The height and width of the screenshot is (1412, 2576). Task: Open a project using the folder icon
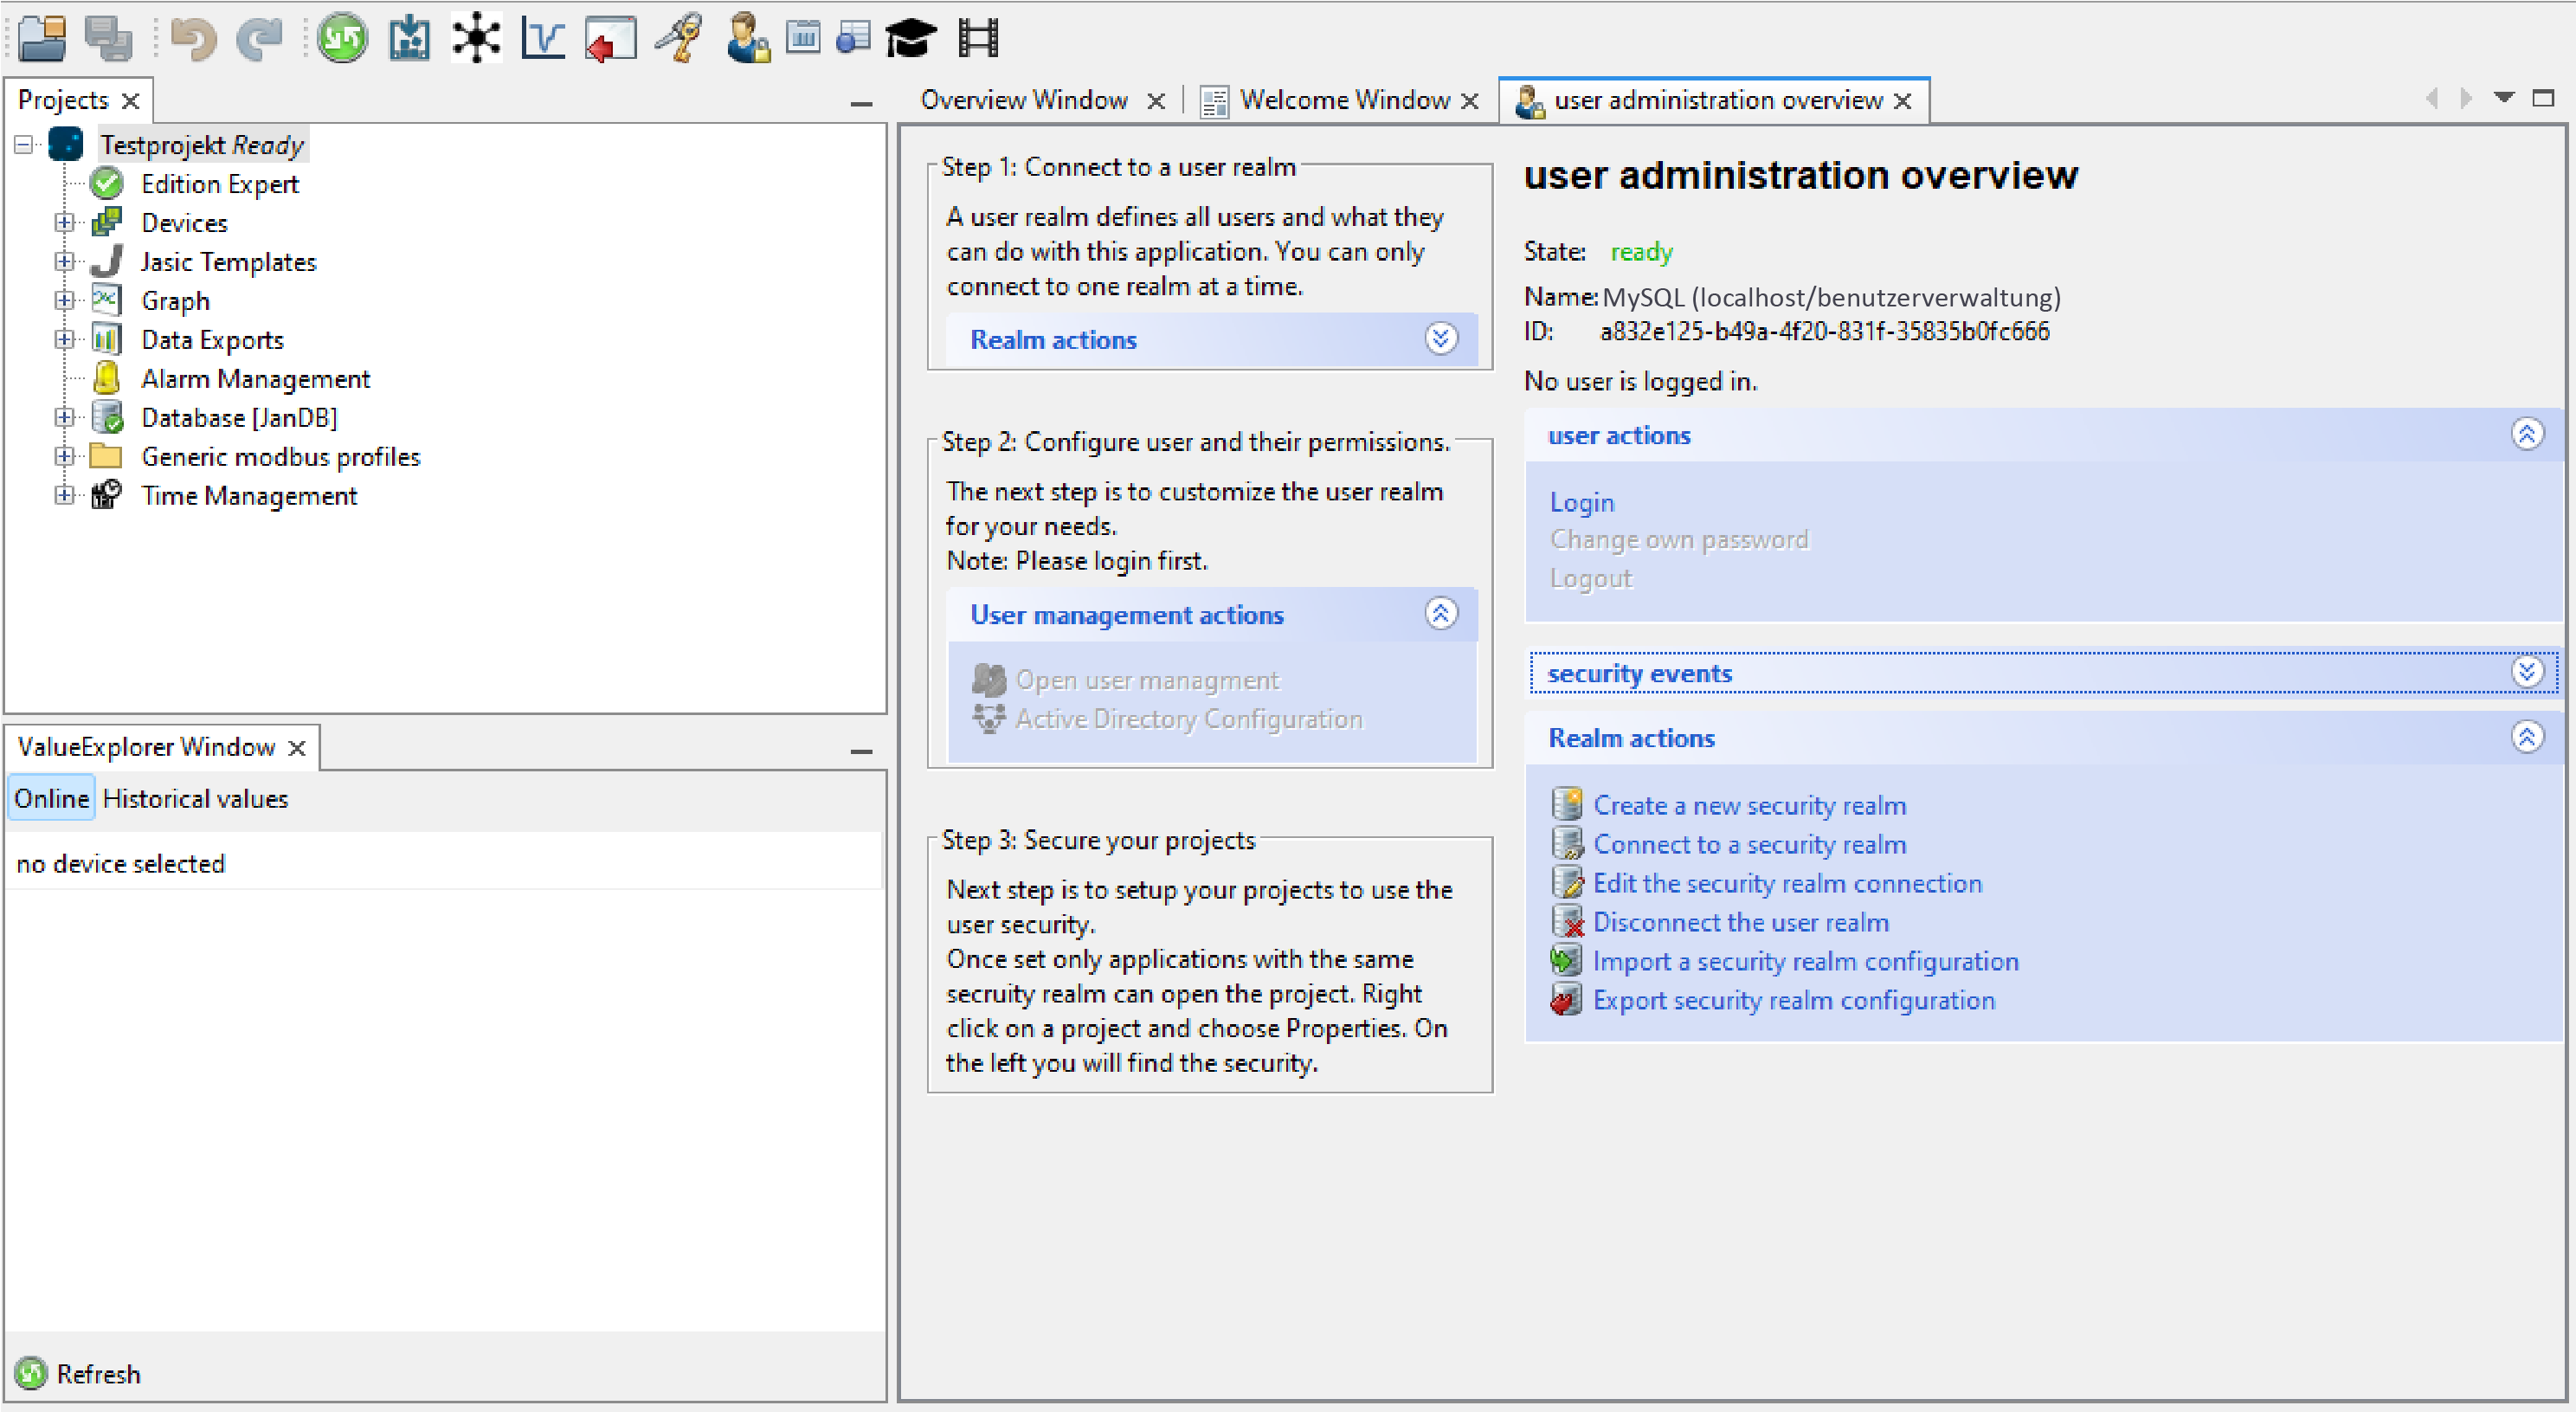point(40,38)
